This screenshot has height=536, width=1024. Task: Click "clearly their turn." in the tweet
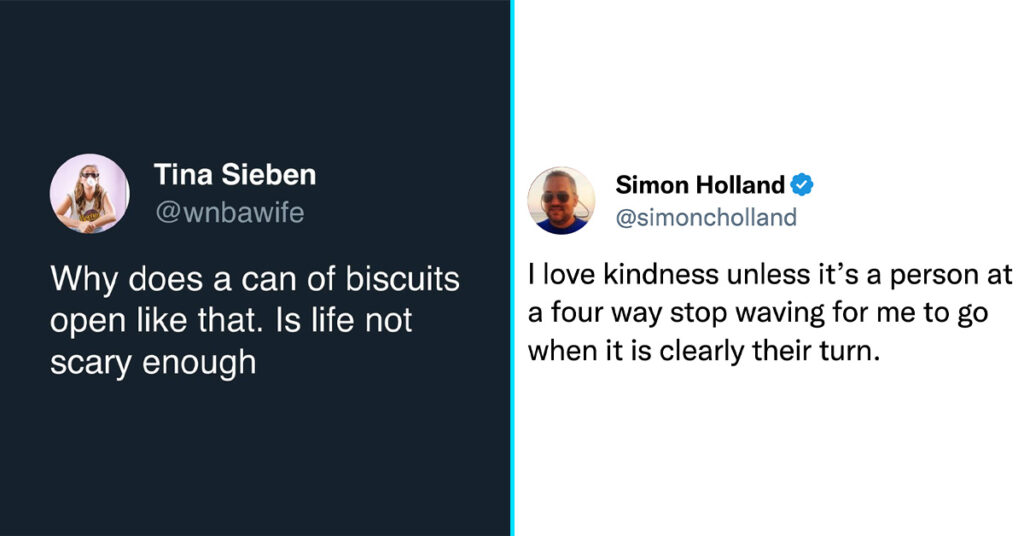click(x=770, y=352)
